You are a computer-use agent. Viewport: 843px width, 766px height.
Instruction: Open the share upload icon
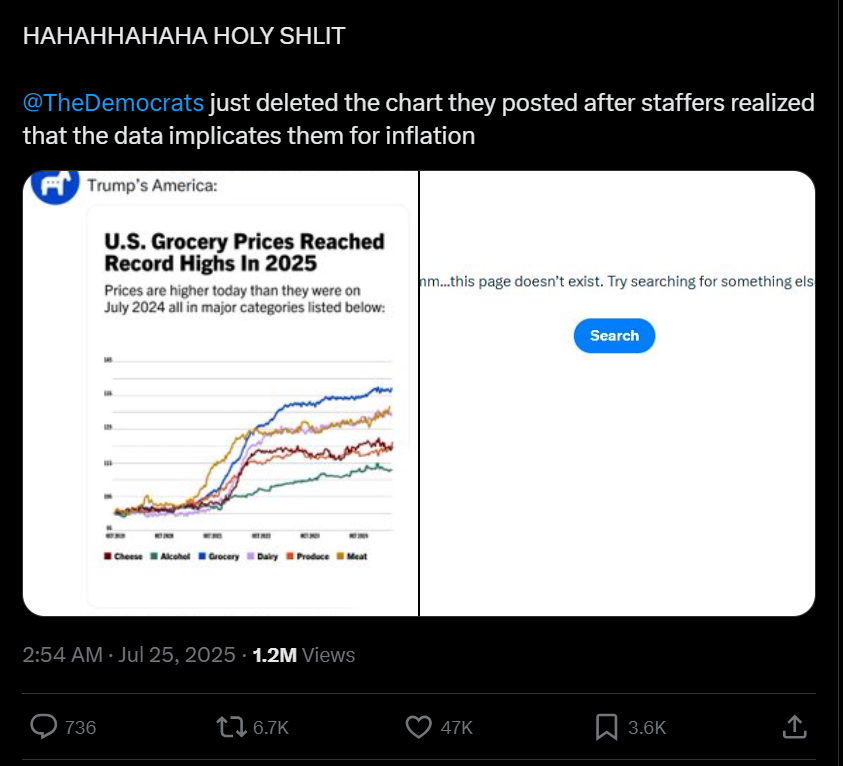point(795,726)
